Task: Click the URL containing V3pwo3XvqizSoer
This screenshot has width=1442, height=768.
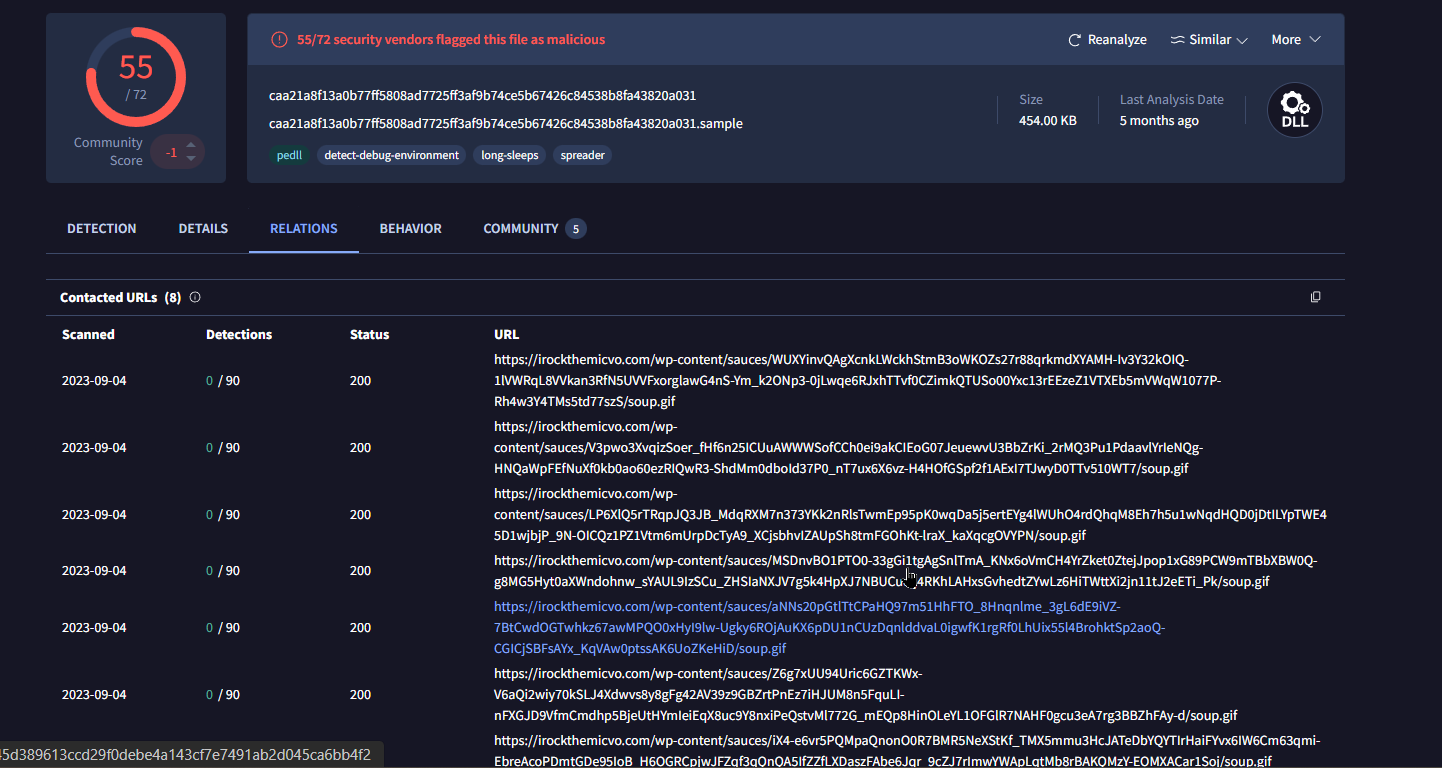Action: [848, 448]
